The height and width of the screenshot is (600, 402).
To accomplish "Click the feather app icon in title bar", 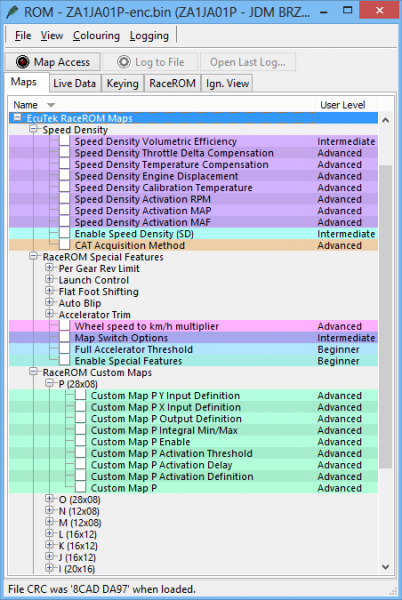I will [x=12, y=12].
